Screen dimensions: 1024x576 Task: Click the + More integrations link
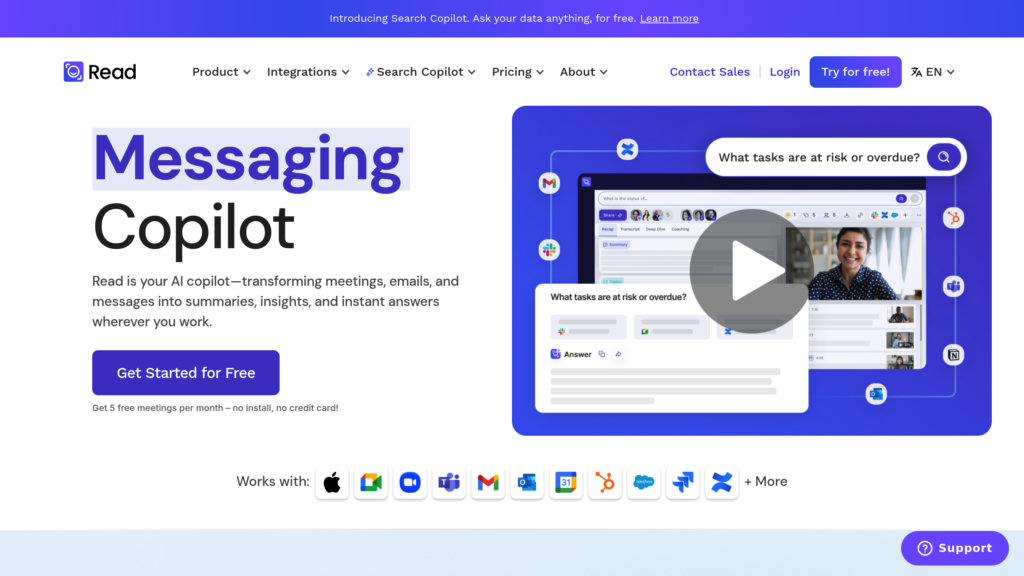[x=766, y=482]
